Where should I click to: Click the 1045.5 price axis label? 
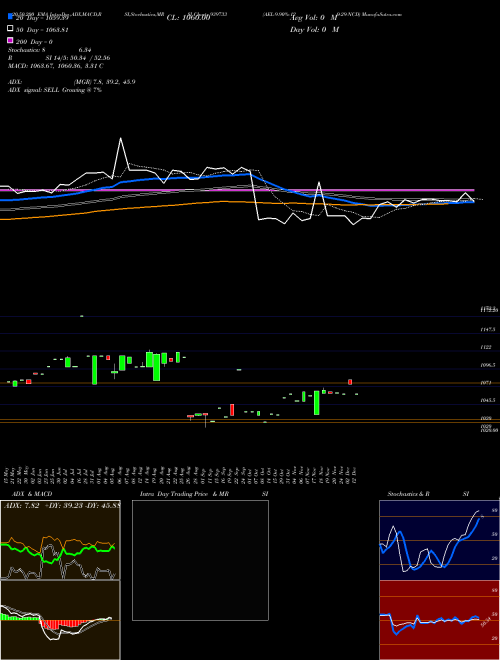[x=487, y=400]
